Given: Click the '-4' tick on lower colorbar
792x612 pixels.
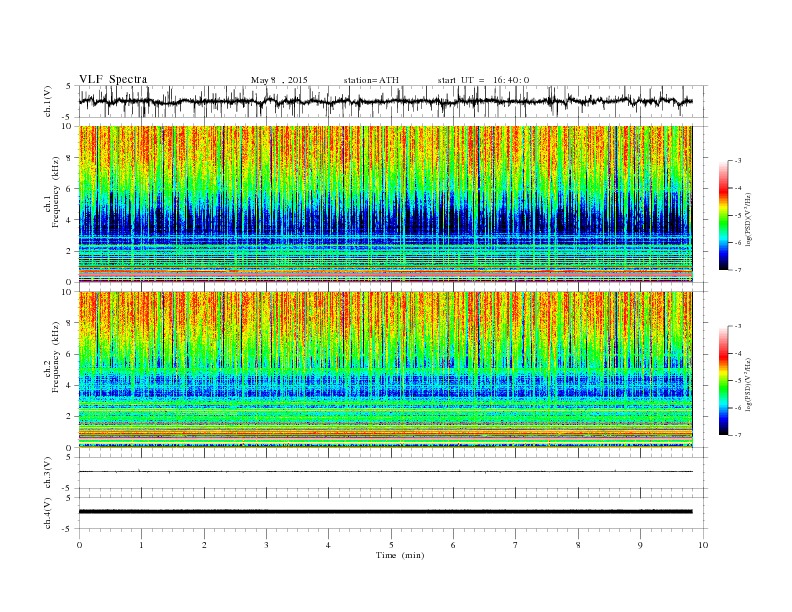Looking at the screenshot, I should (737, 353).
